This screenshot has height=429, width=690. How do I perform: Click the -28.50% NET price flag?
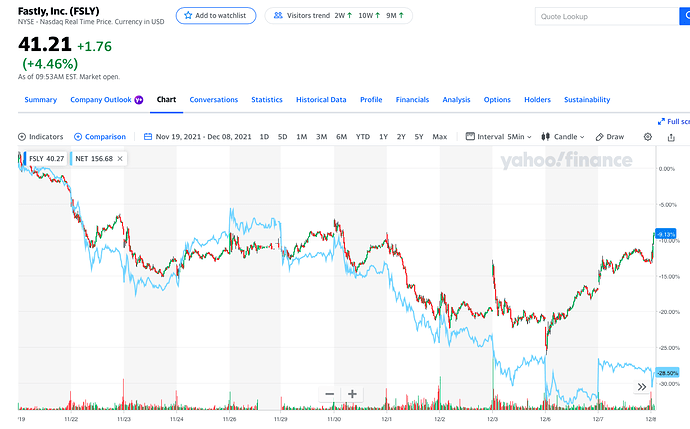(667, 373)
